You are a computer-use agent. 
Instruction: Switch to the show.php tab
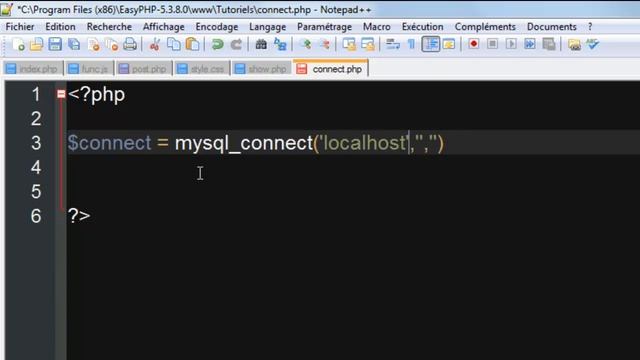(262, 69)
